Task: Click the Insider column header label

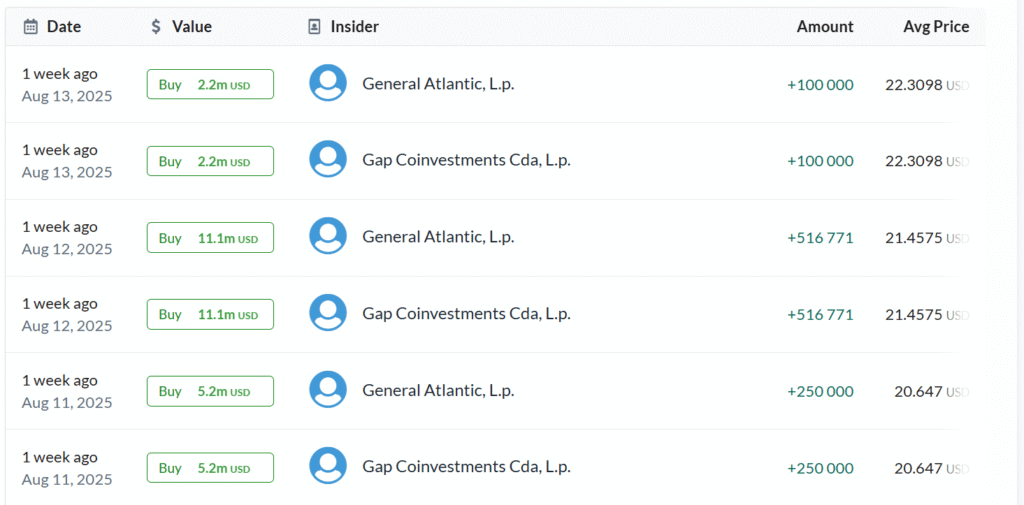Action: pyautogui.click(x=355, y=27)
